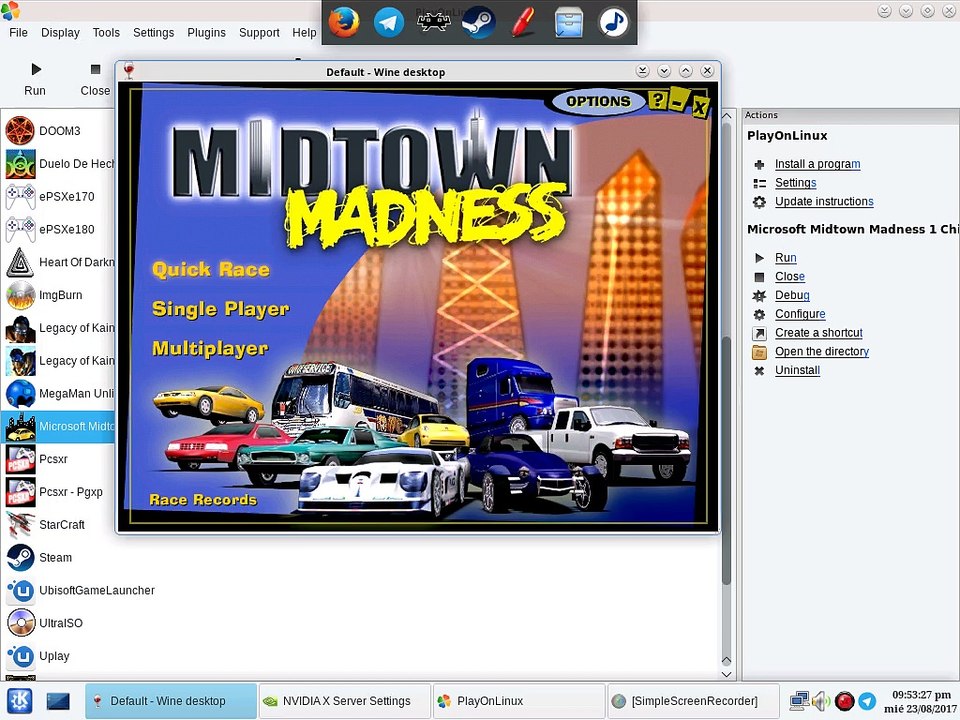Choose Quick Race in the game menu
Image resolution: width=960 pixels, height=720 pixels.
coord(211,269)
